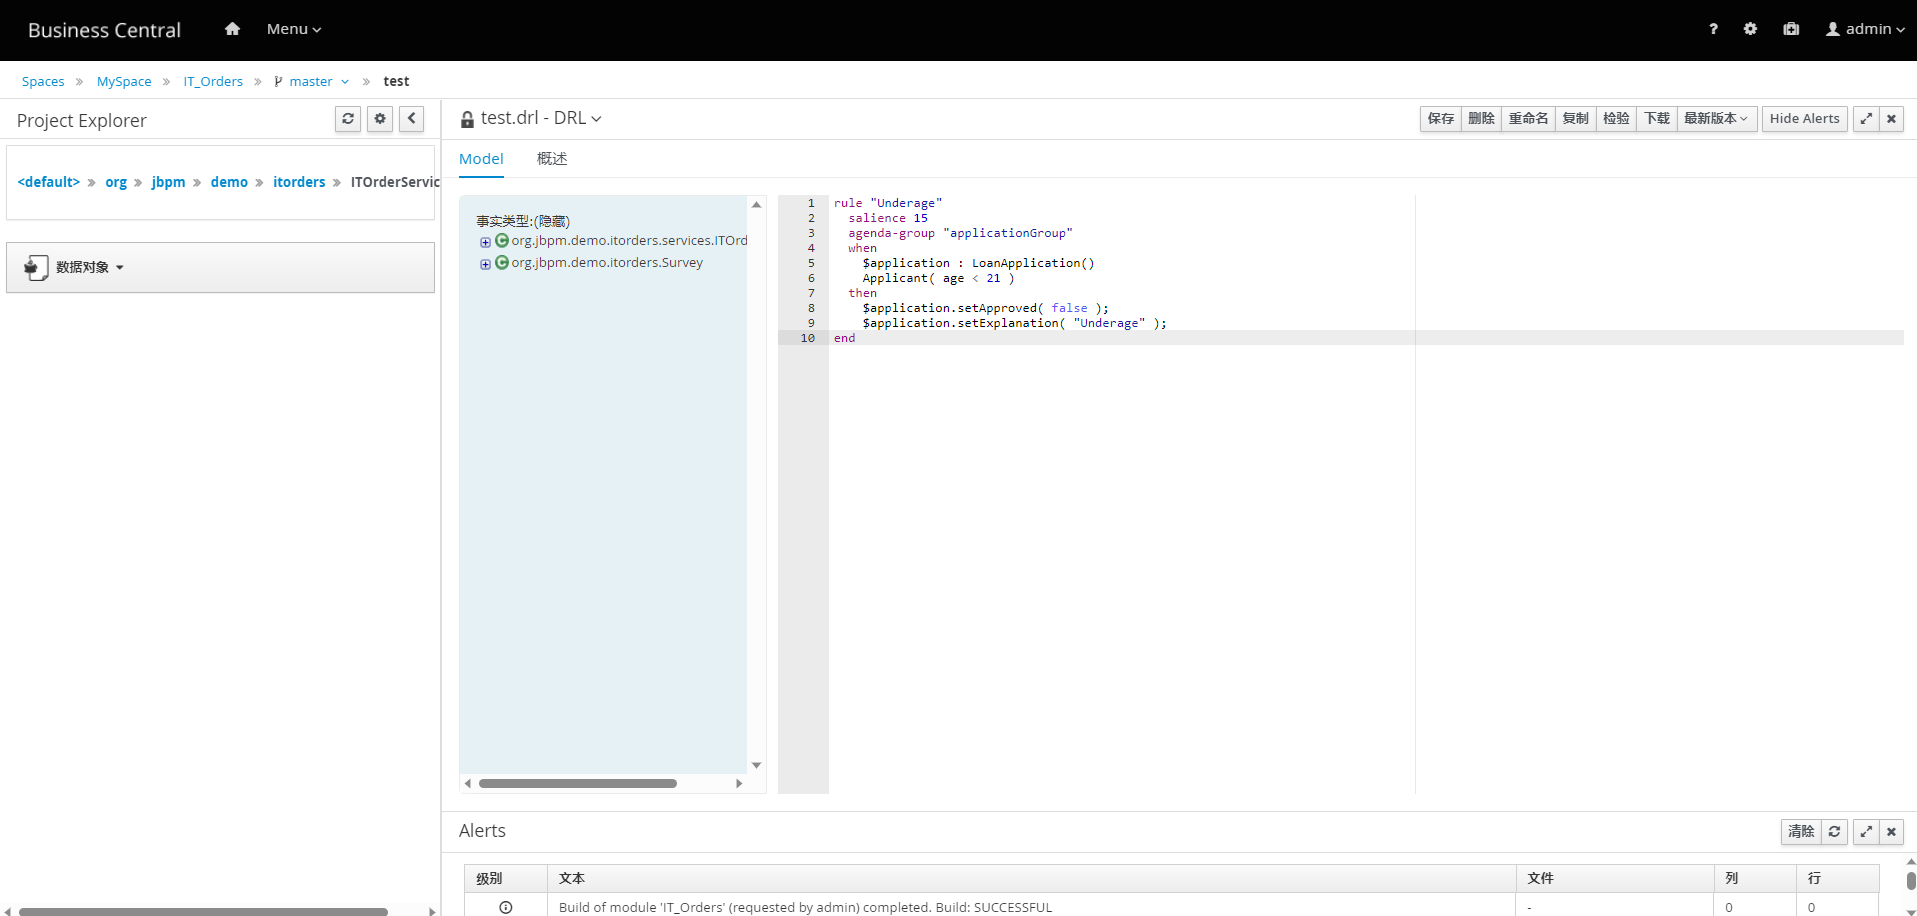This screenshot has width=1917, height=916.
Task: Switch to the Model tab
Action: coord(481,158)
